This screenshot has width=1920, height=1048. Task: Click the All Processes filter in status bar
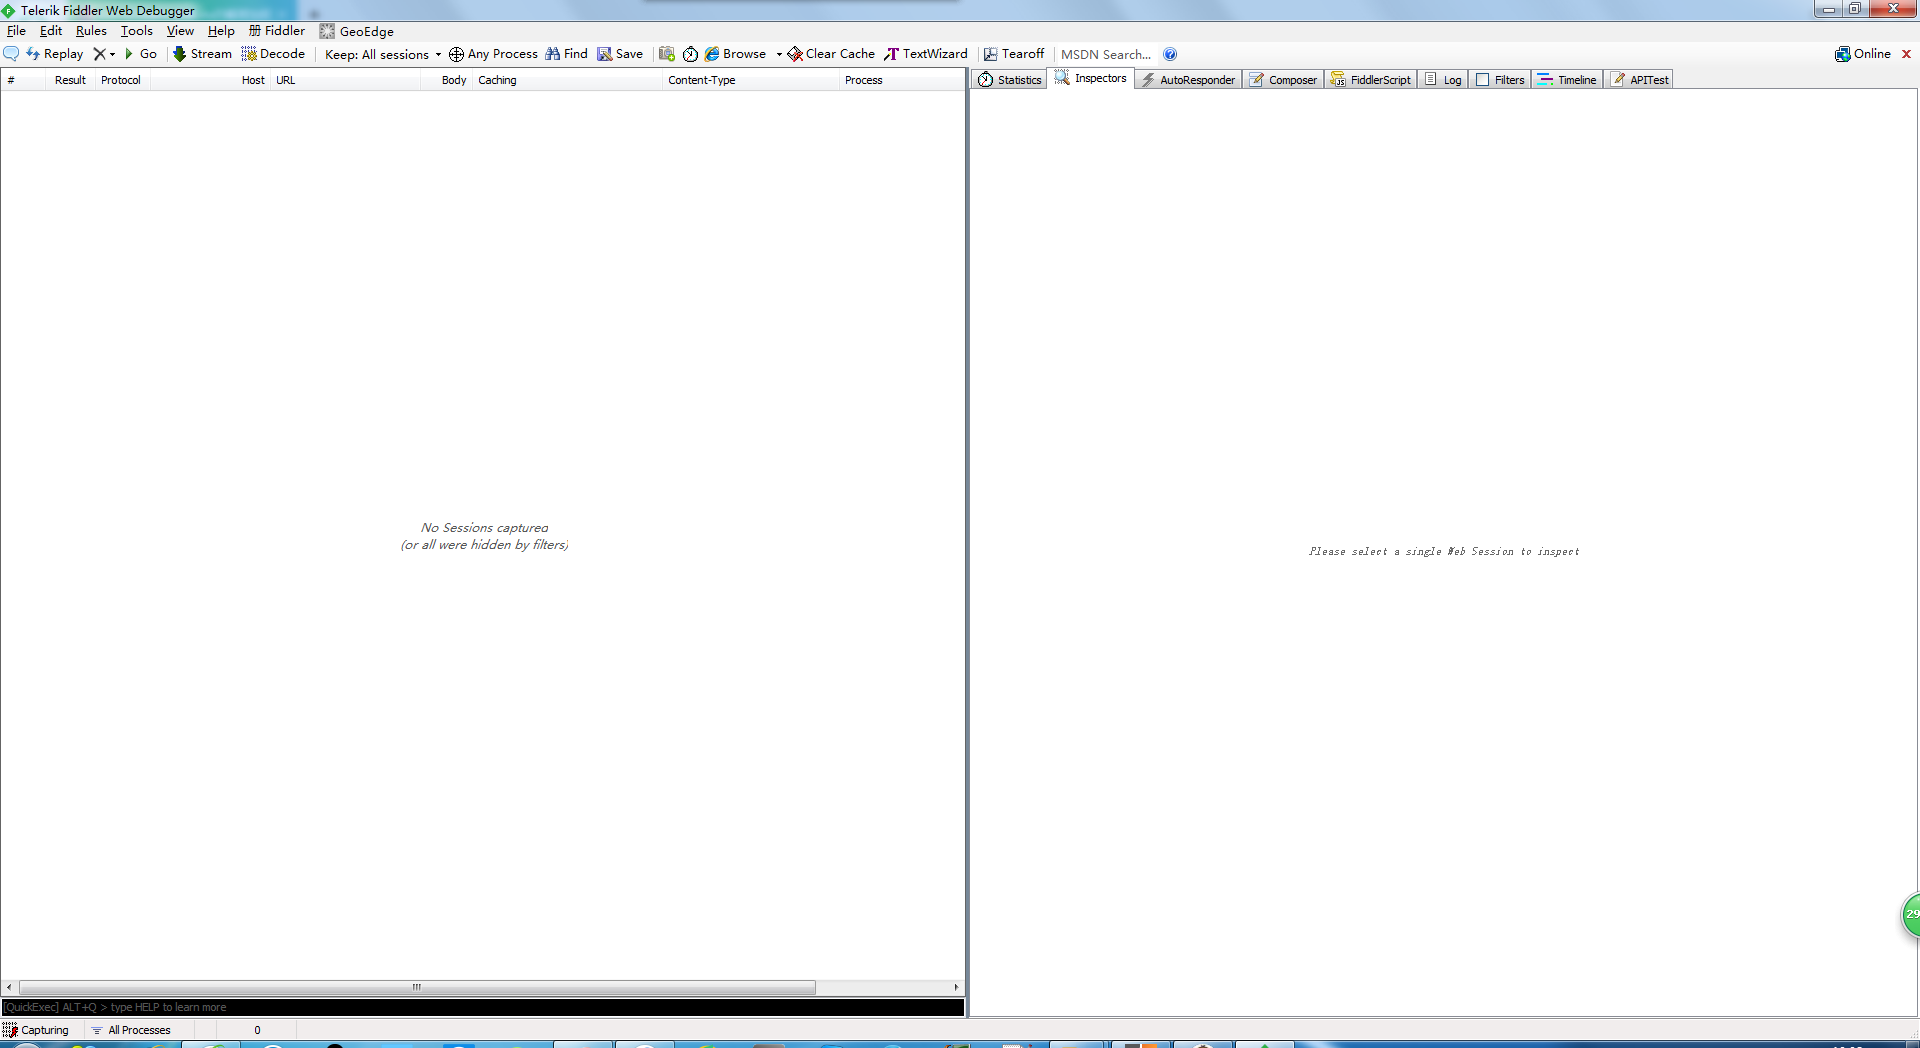coord(131,1030)
